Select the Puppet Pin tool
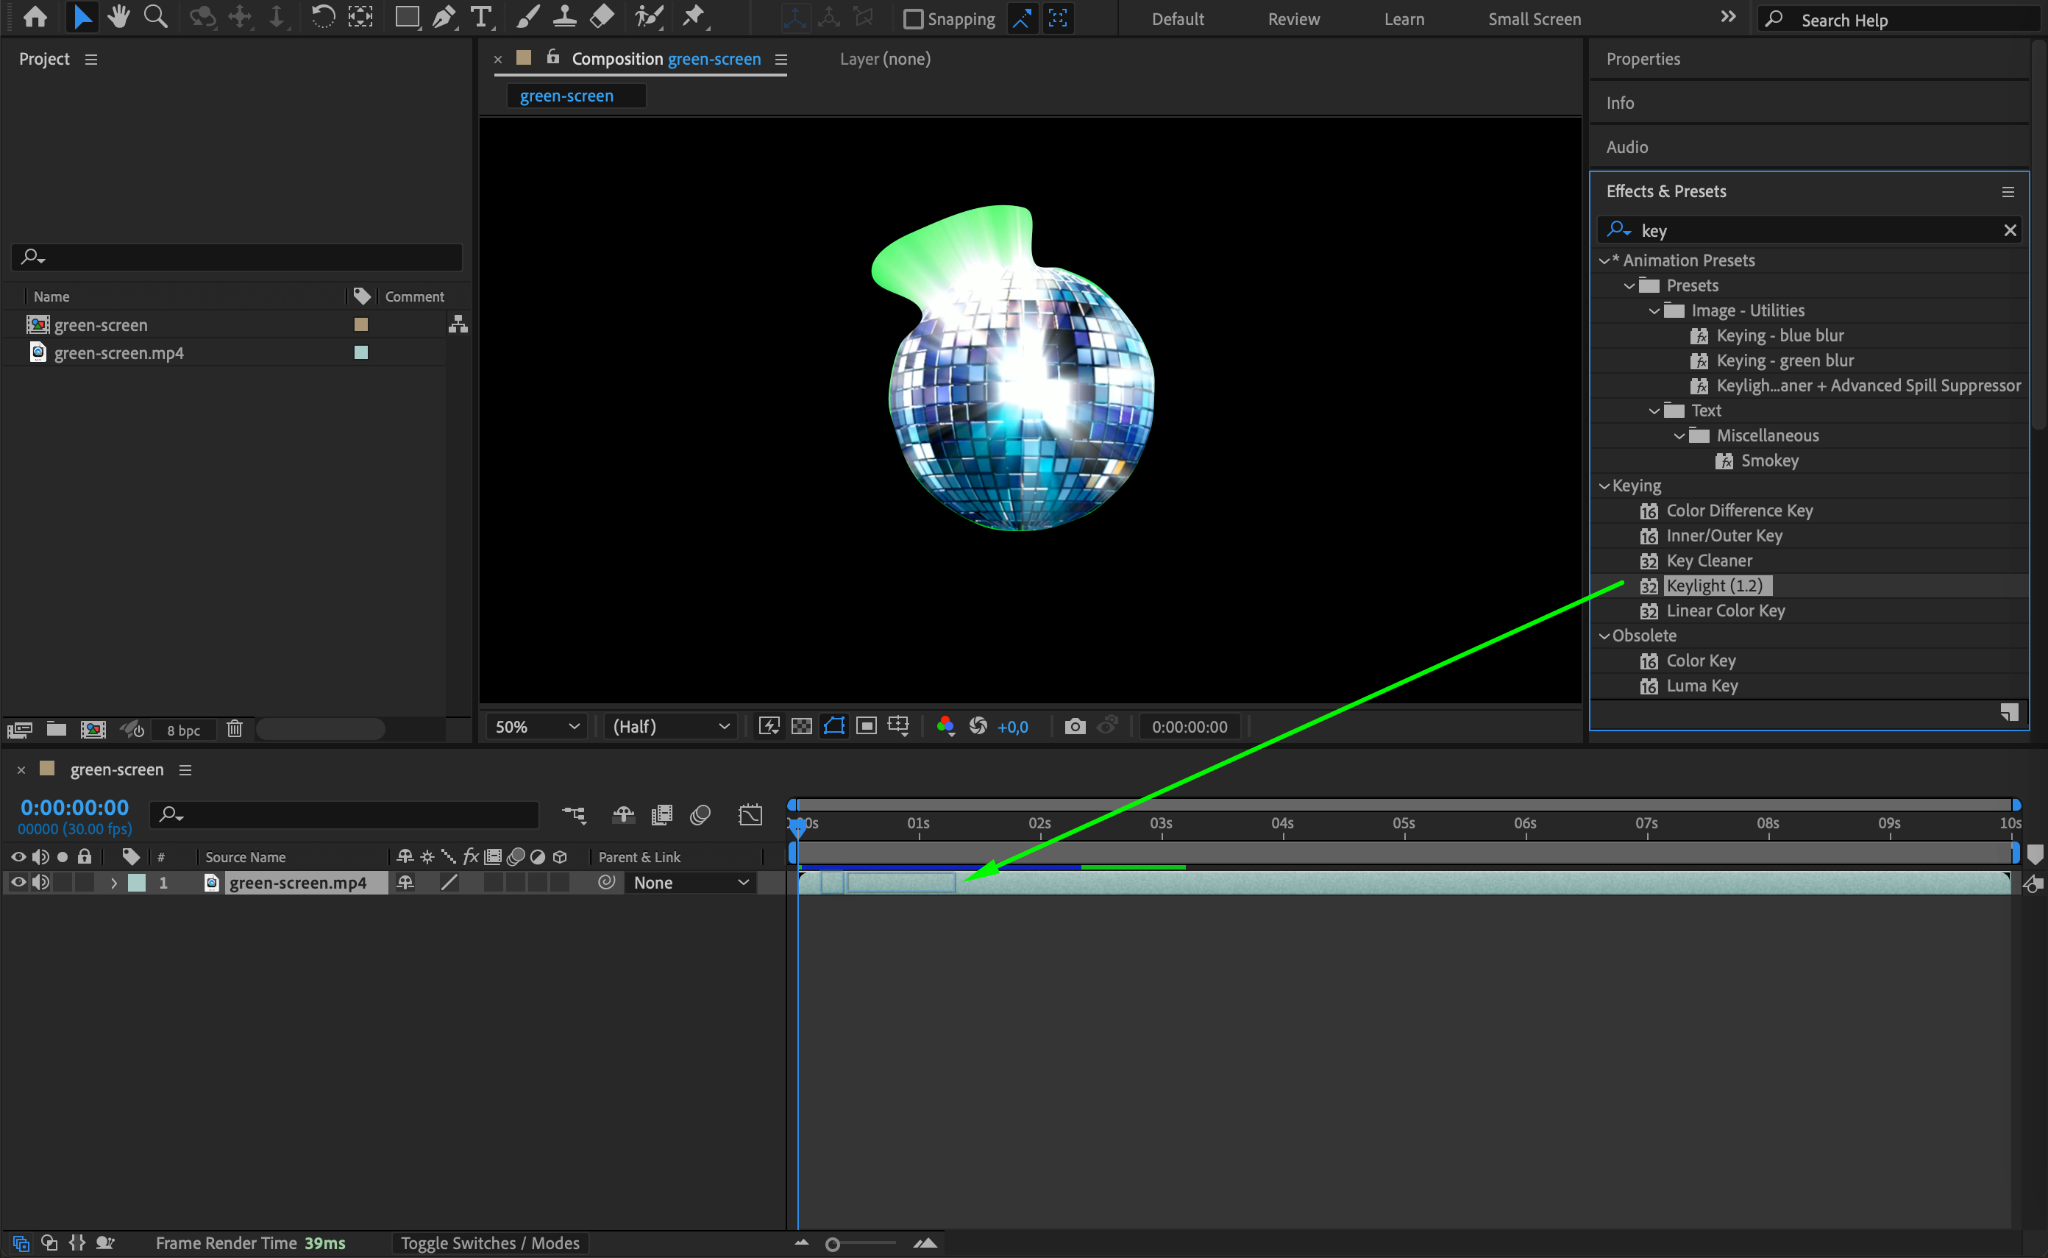 pyautogui.click(x=693, y=17)
